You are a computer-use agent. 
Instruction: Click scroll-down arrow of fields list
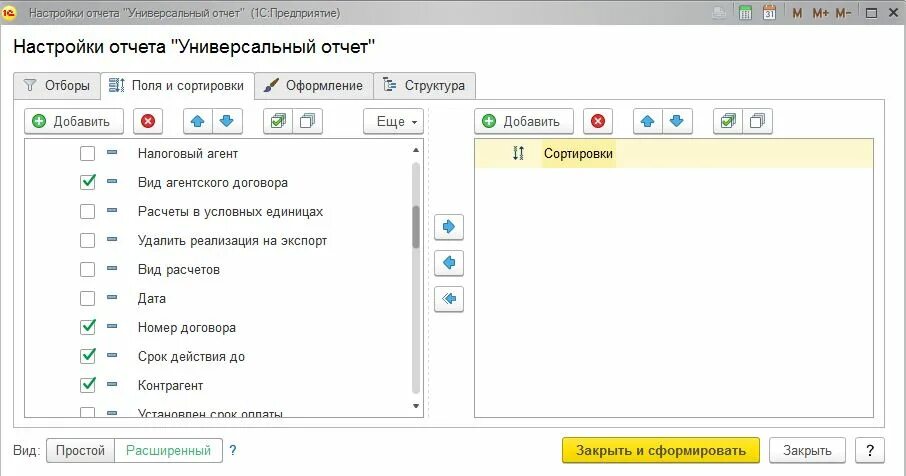(416, 406)
